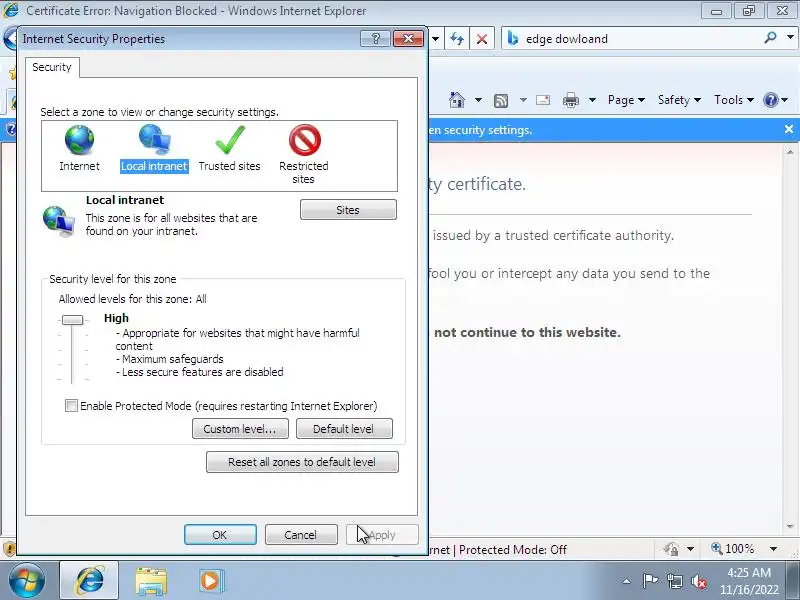
Task: Open the Tools menu
Action: click(x=734, y=100)
